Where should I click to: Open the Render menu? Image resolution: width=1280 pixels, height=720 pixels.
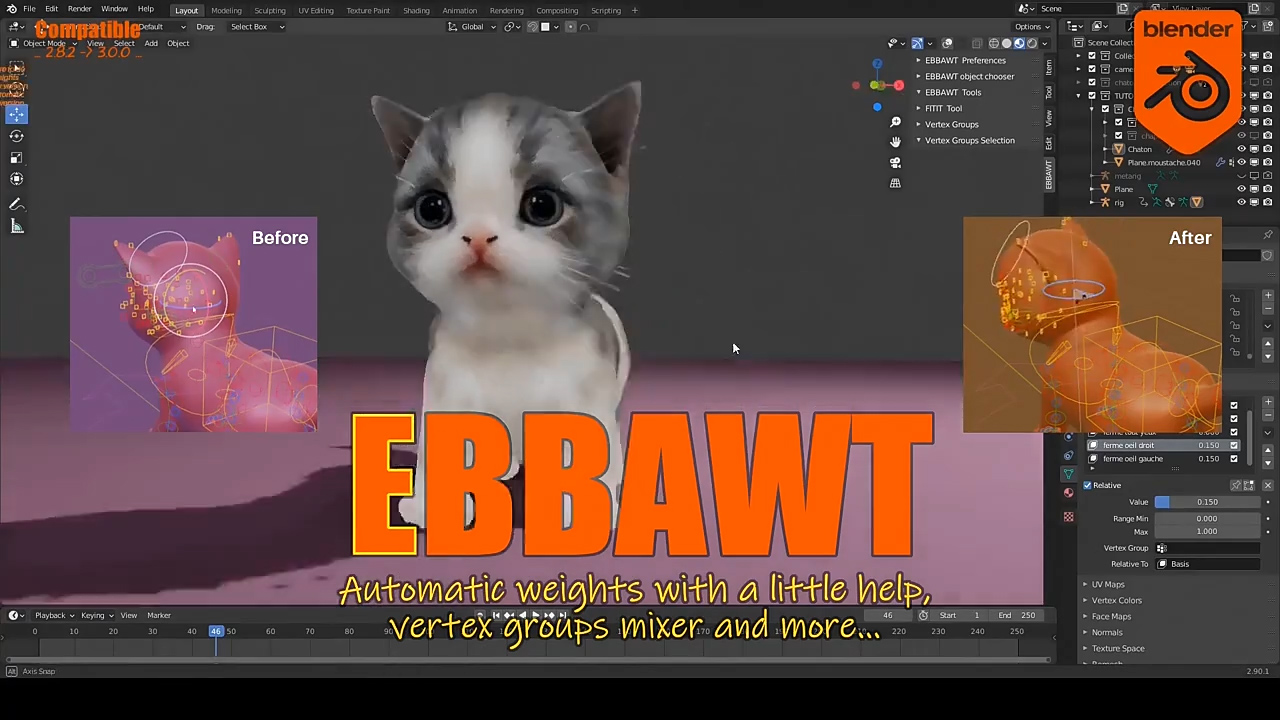tap(79, 9)
